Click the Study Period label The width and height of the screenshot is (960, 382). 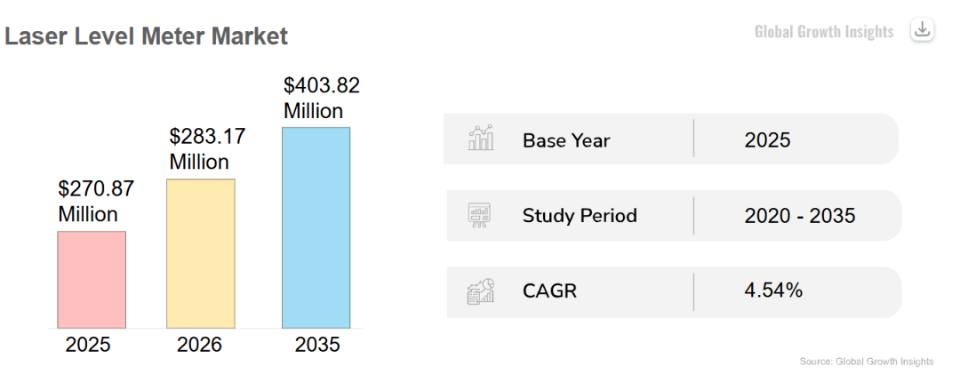pos(580,215)
